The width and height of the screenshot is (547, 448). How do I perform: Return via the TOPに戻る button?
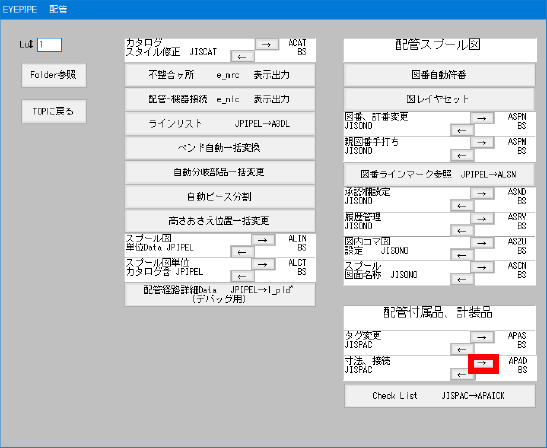[54, 111]
